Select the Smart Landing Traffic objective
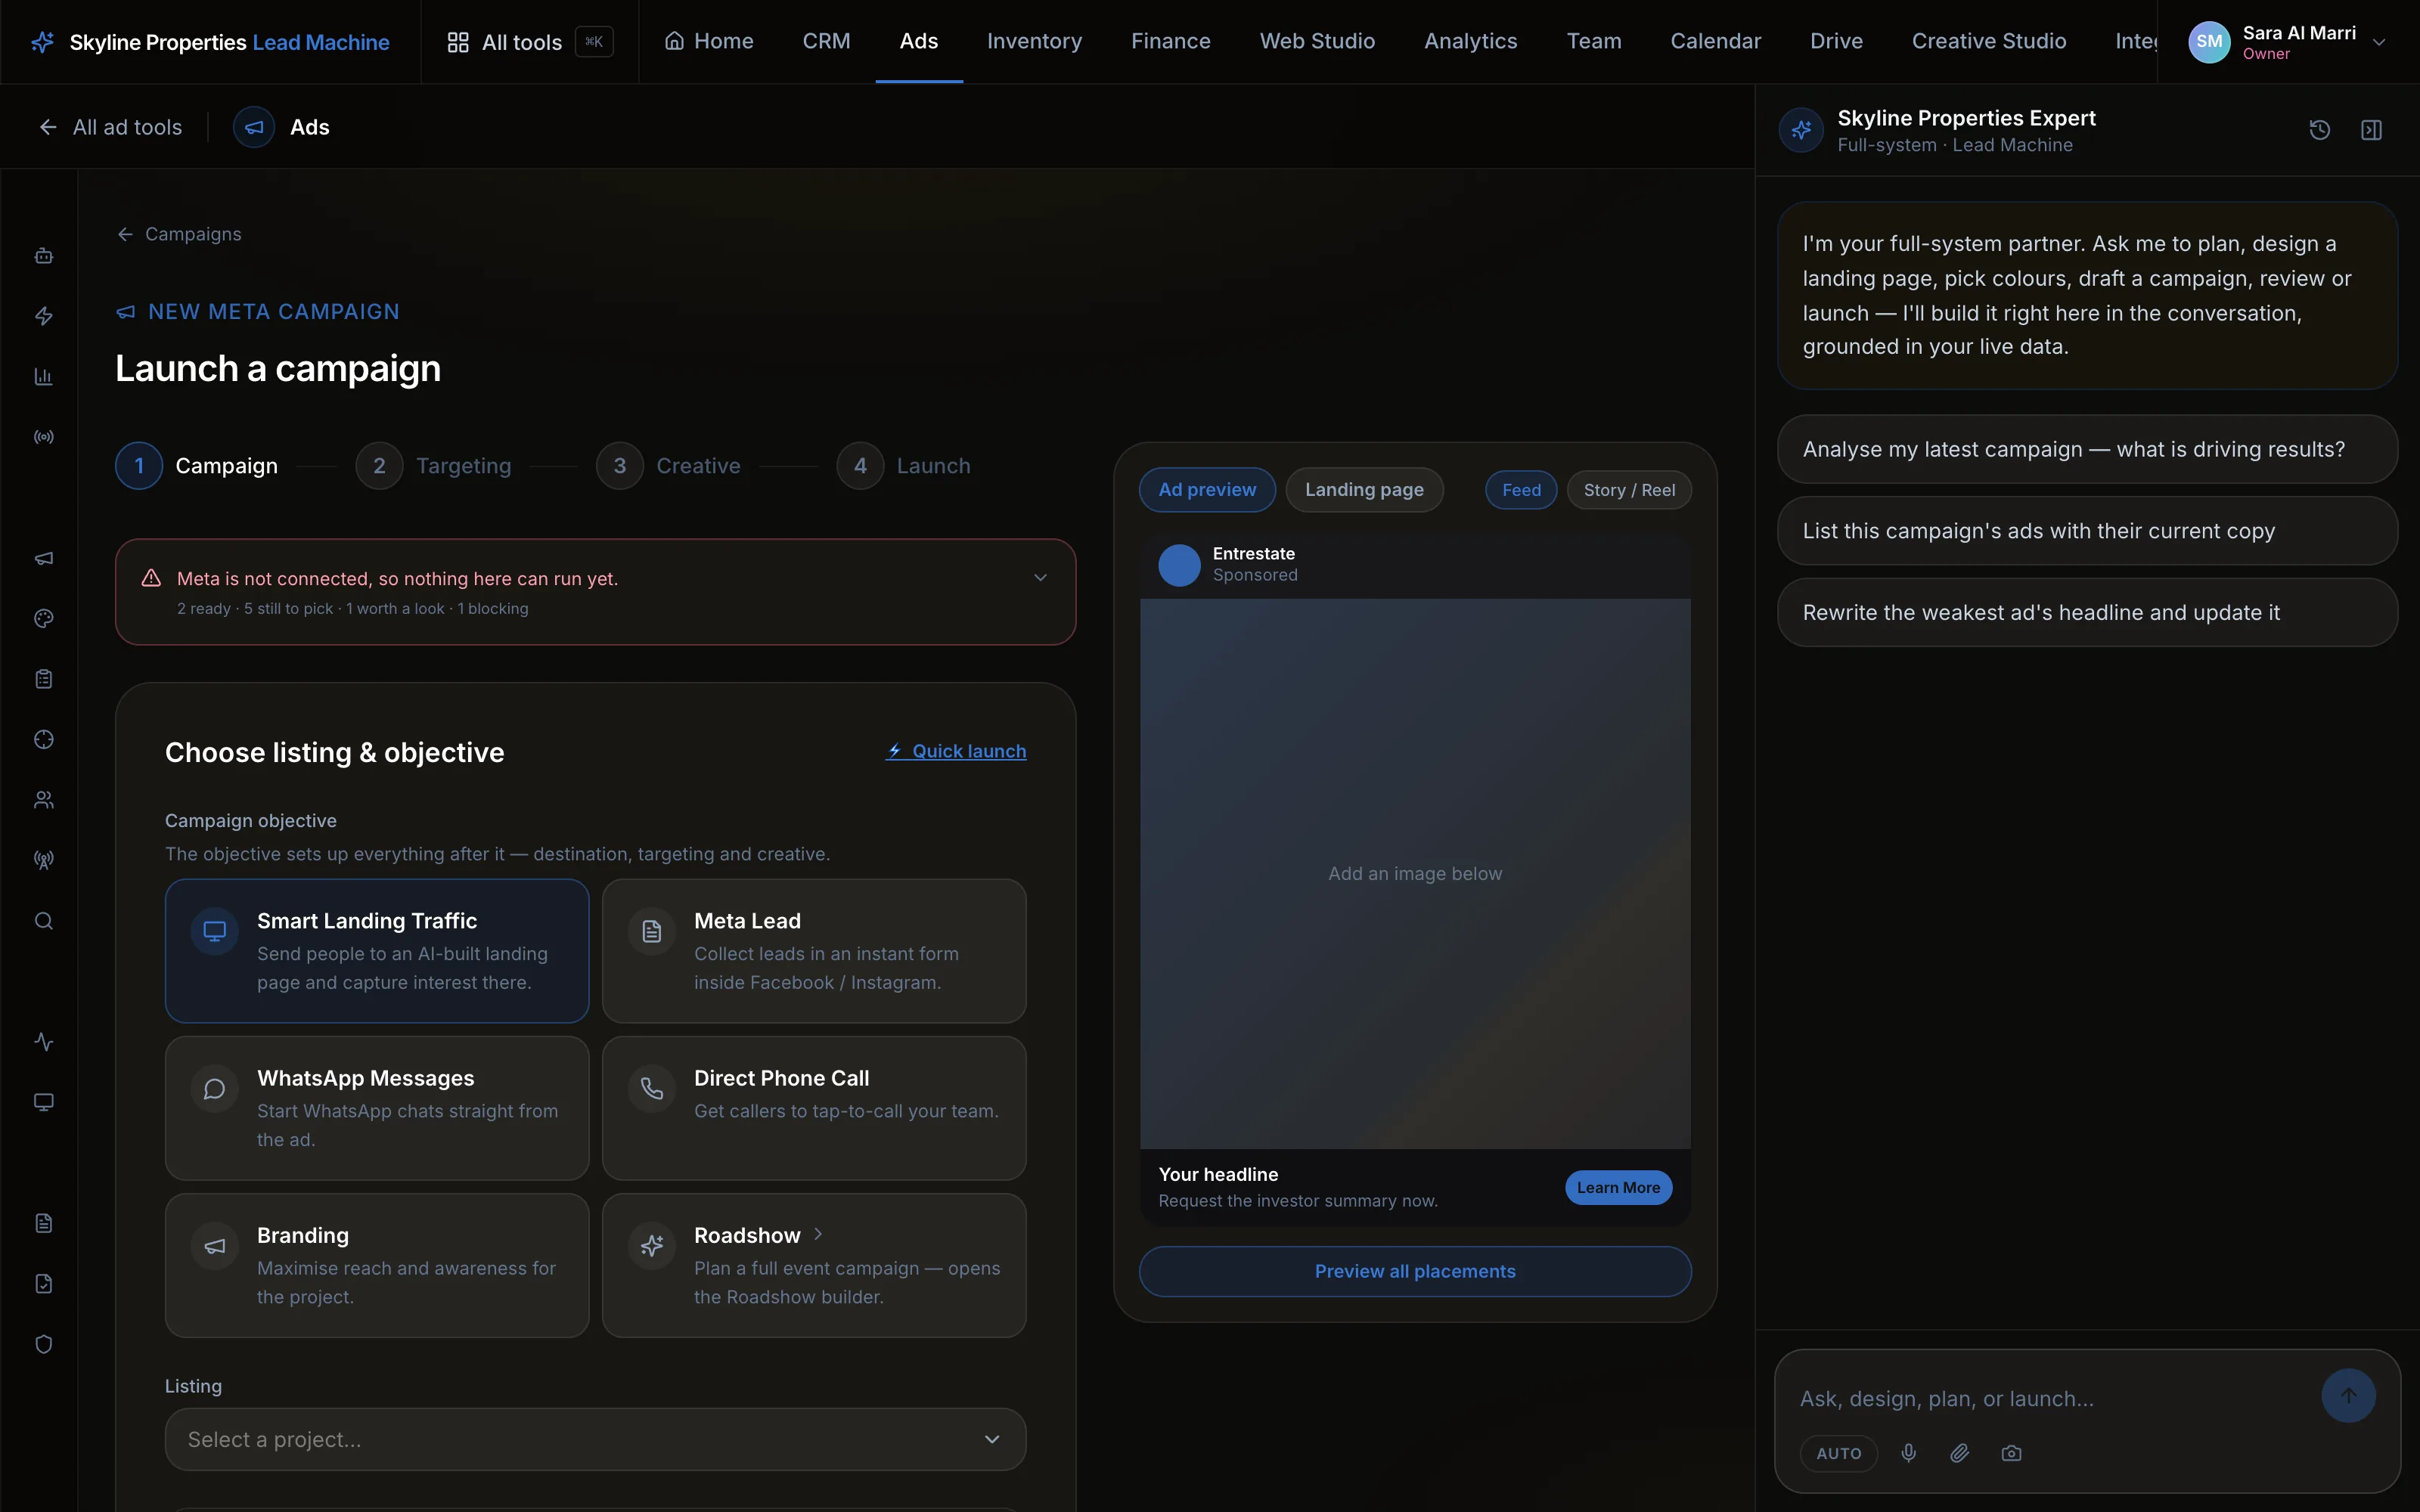2420x1512 pixels. (377, 951)
